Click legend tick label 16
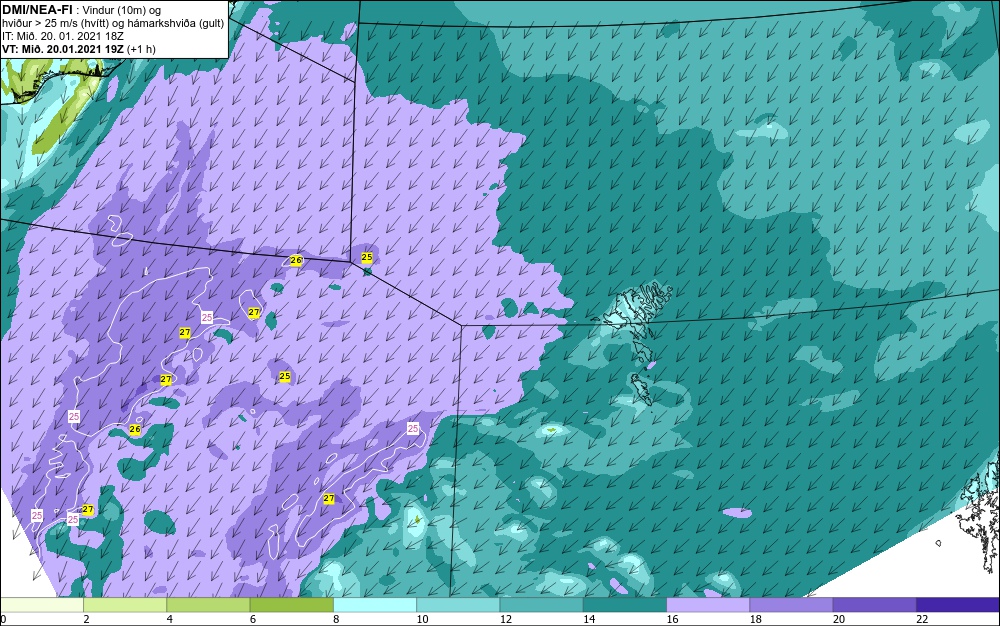Viewport: 1000px width, 626px height. coord(672,620)
